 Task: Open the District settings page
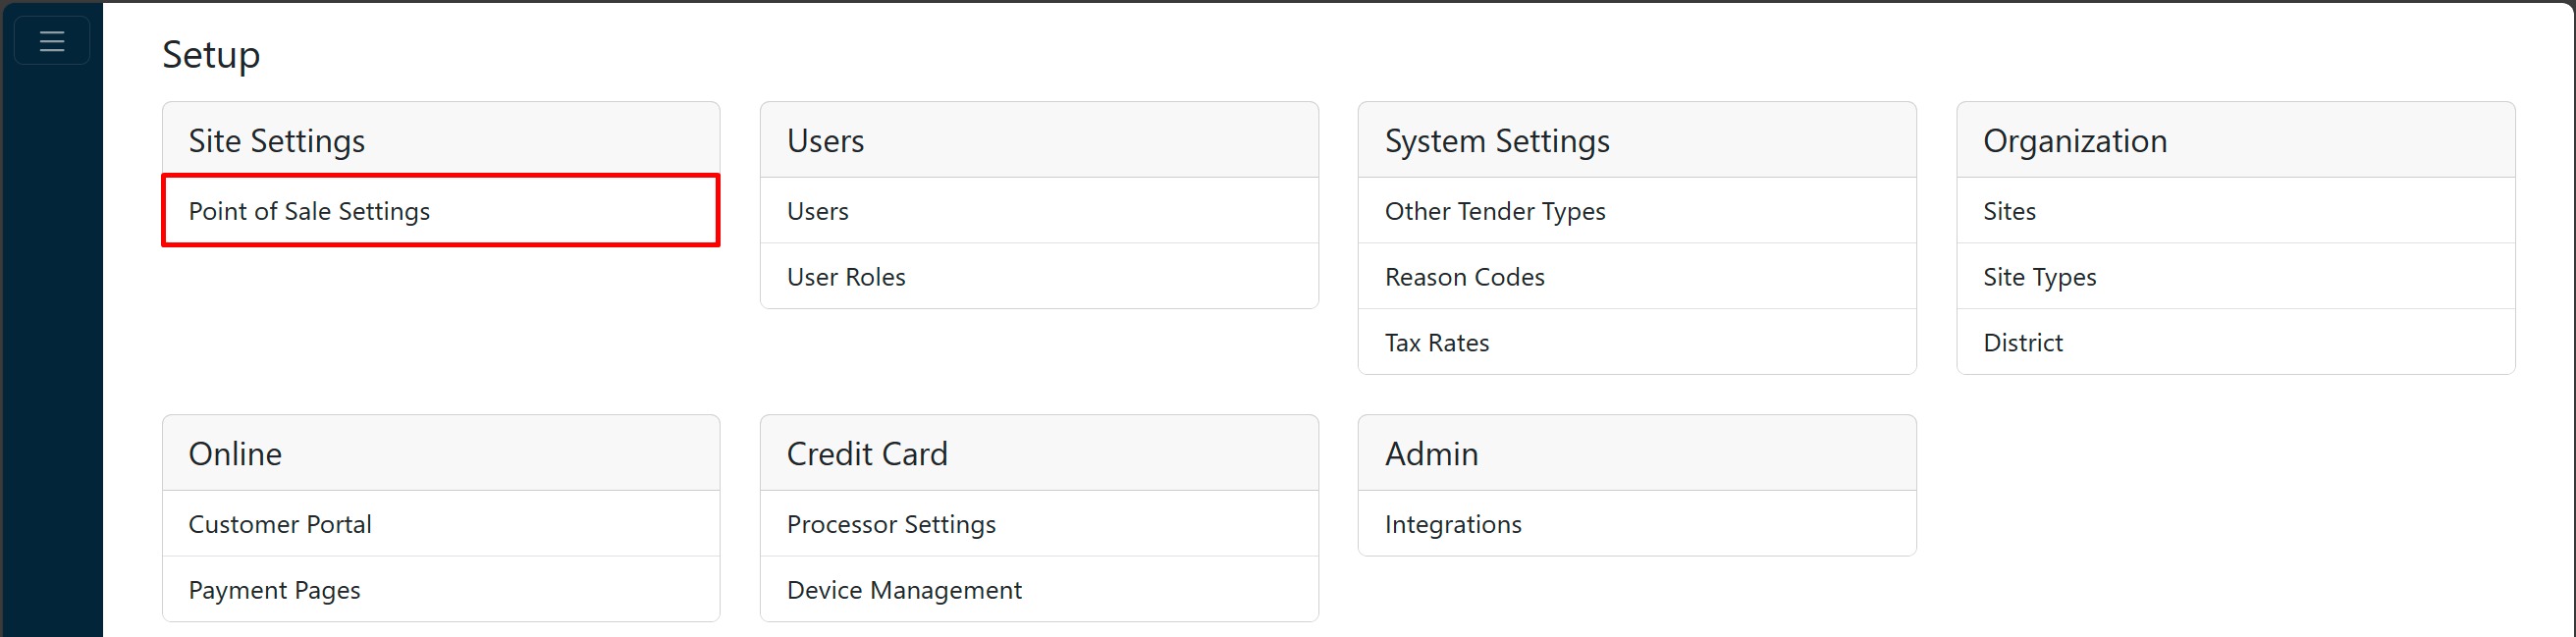[x=2023, y=342]
